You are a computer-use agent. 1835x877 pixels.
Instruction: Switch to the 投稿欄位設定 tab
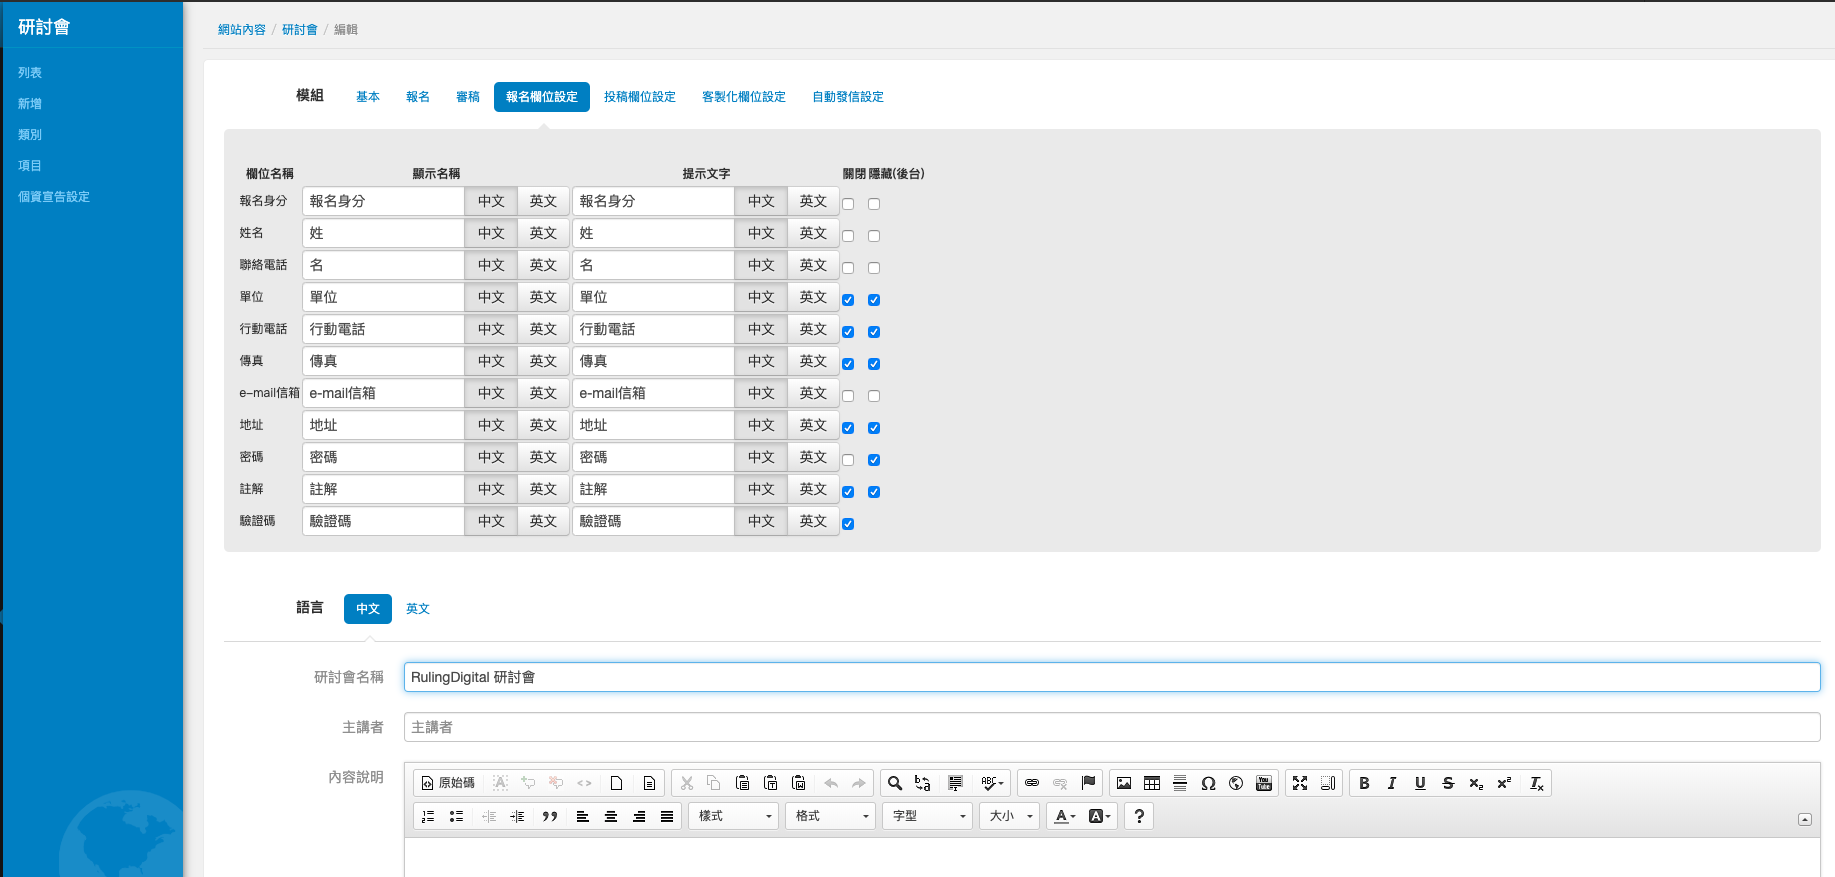click(x=640, y=97)
